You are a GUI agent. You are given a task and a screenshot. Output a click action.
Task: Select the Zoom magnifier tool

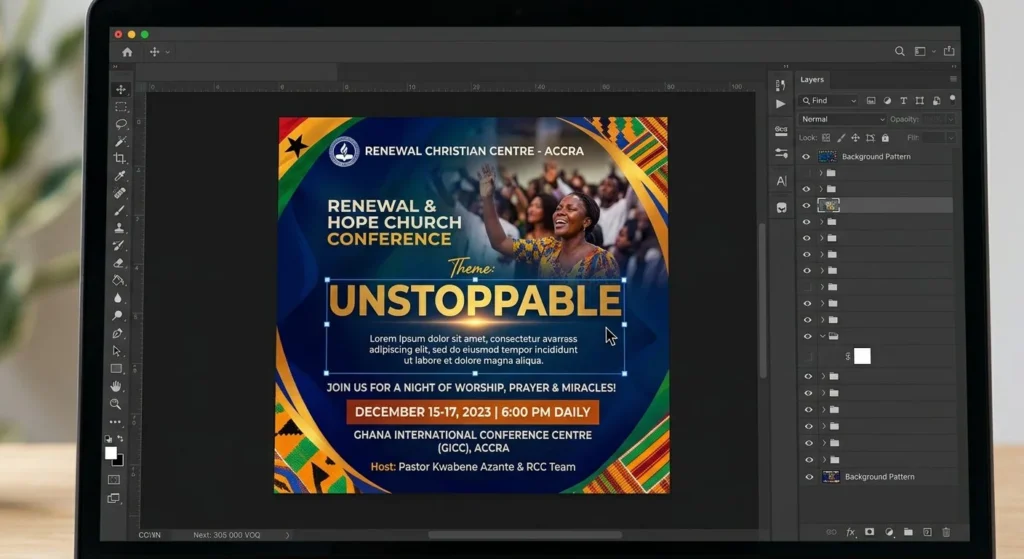point(116,404)
